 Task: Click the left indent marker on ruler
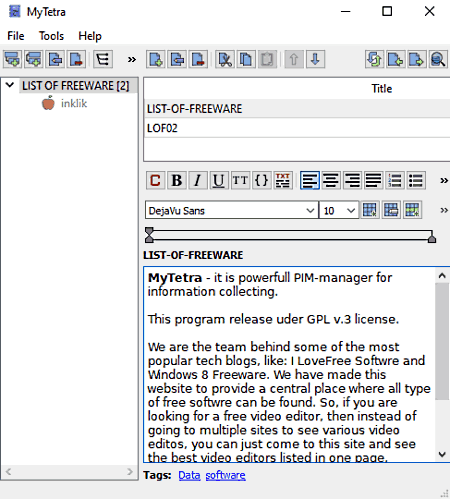click(149, 235)
